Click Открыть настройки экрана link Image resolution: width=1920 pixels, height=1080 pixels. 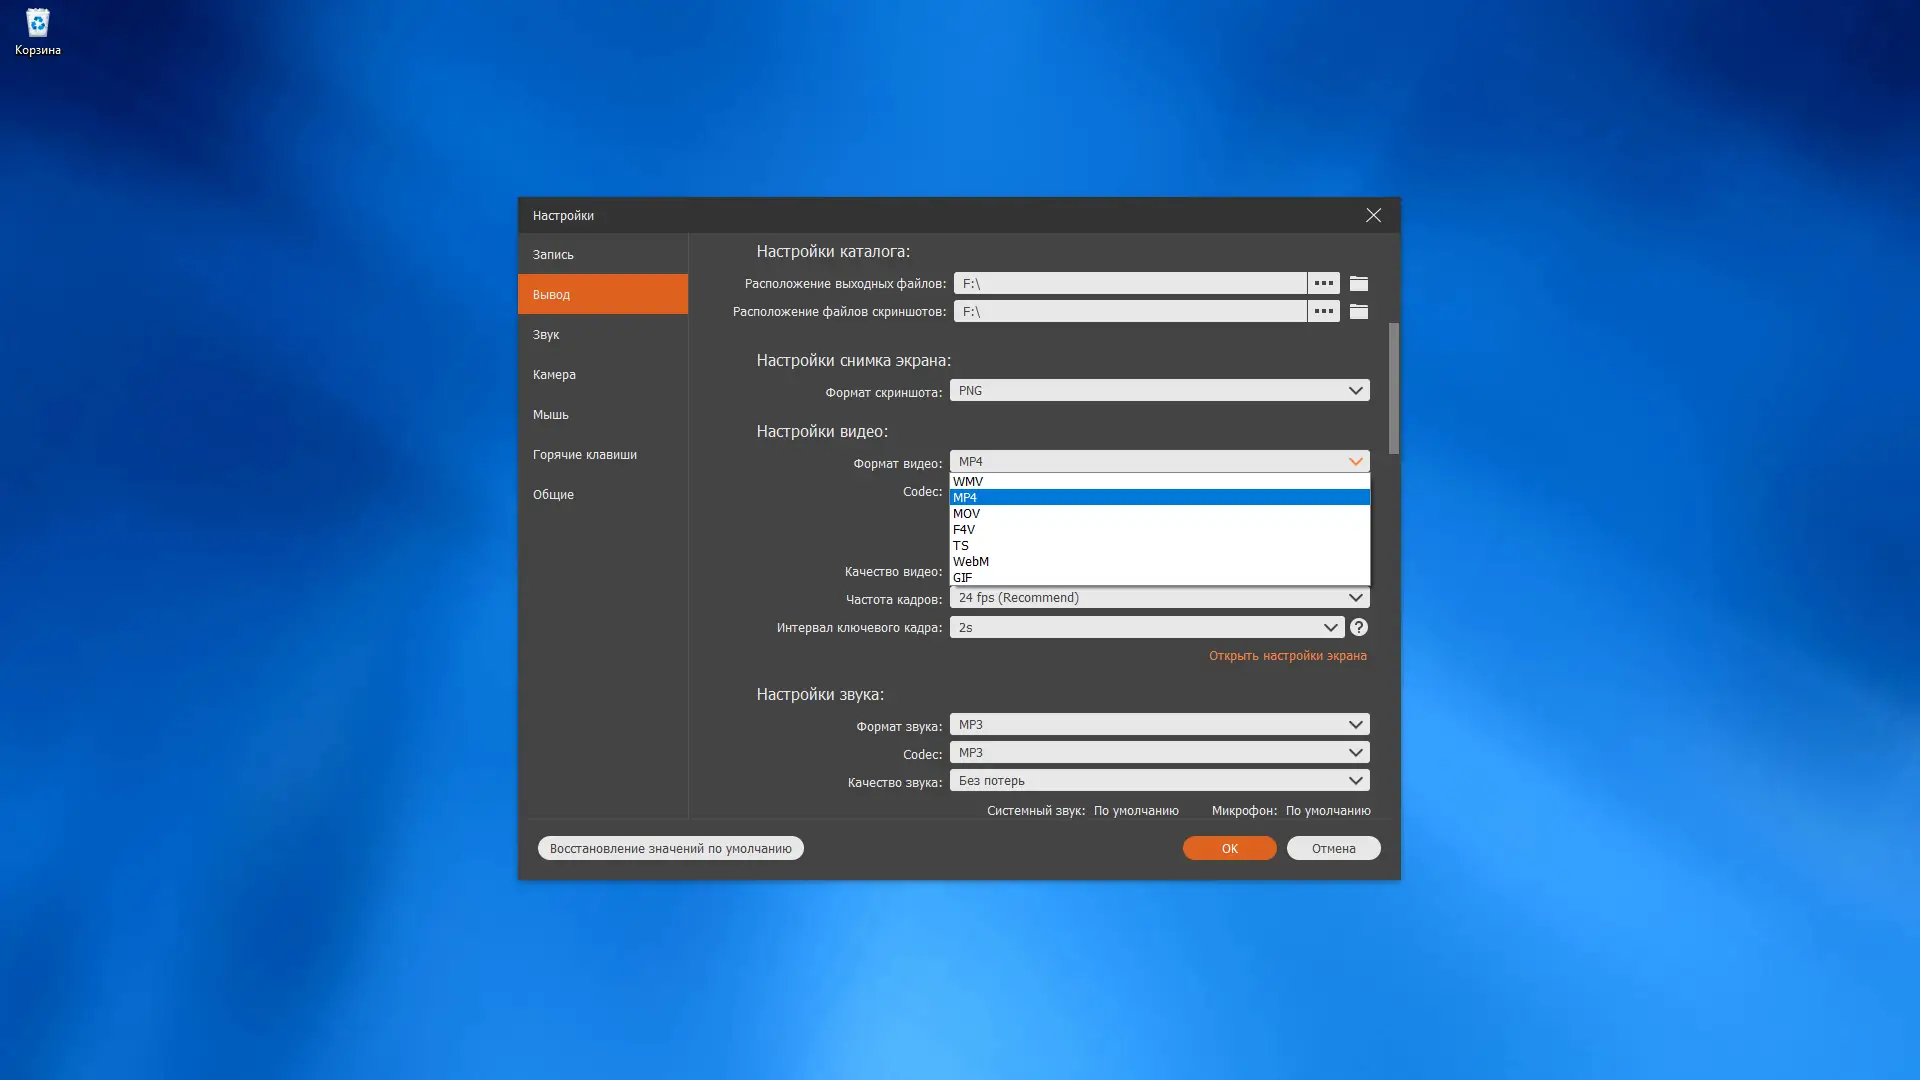[x=1287, y=656]
